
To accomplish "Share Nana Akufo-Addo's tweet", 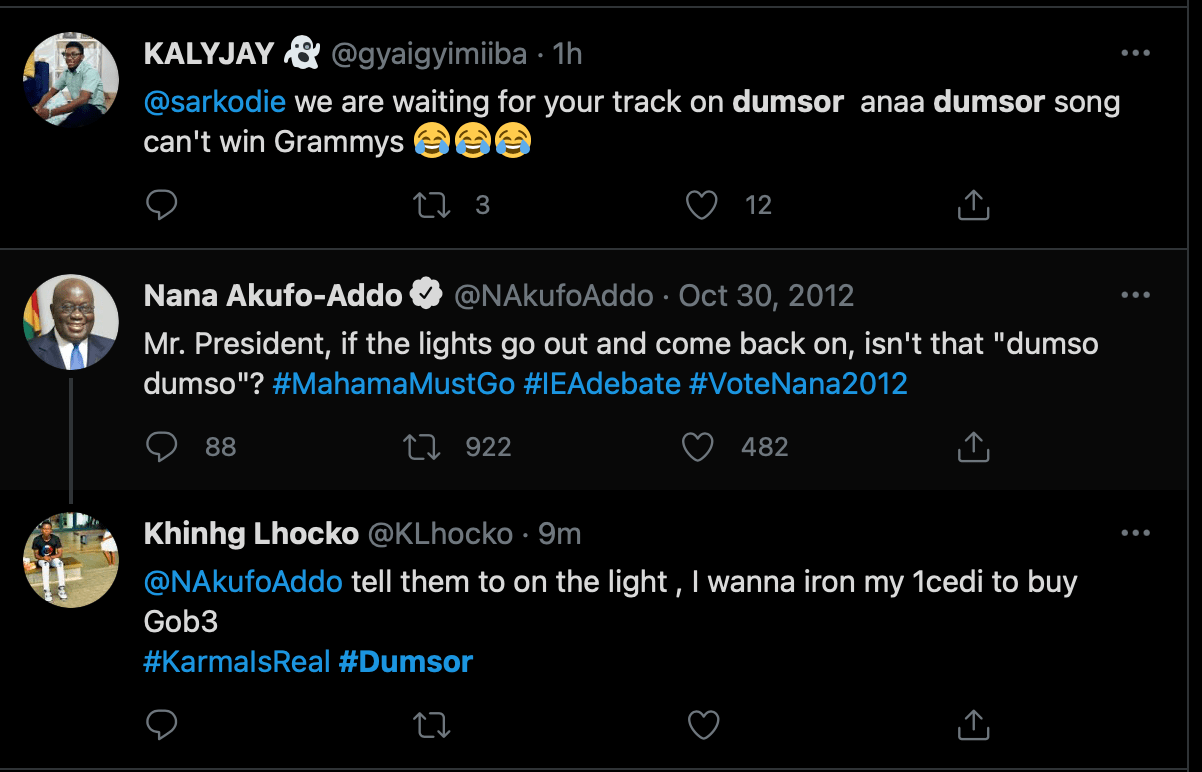I will (x=973, y=447).
